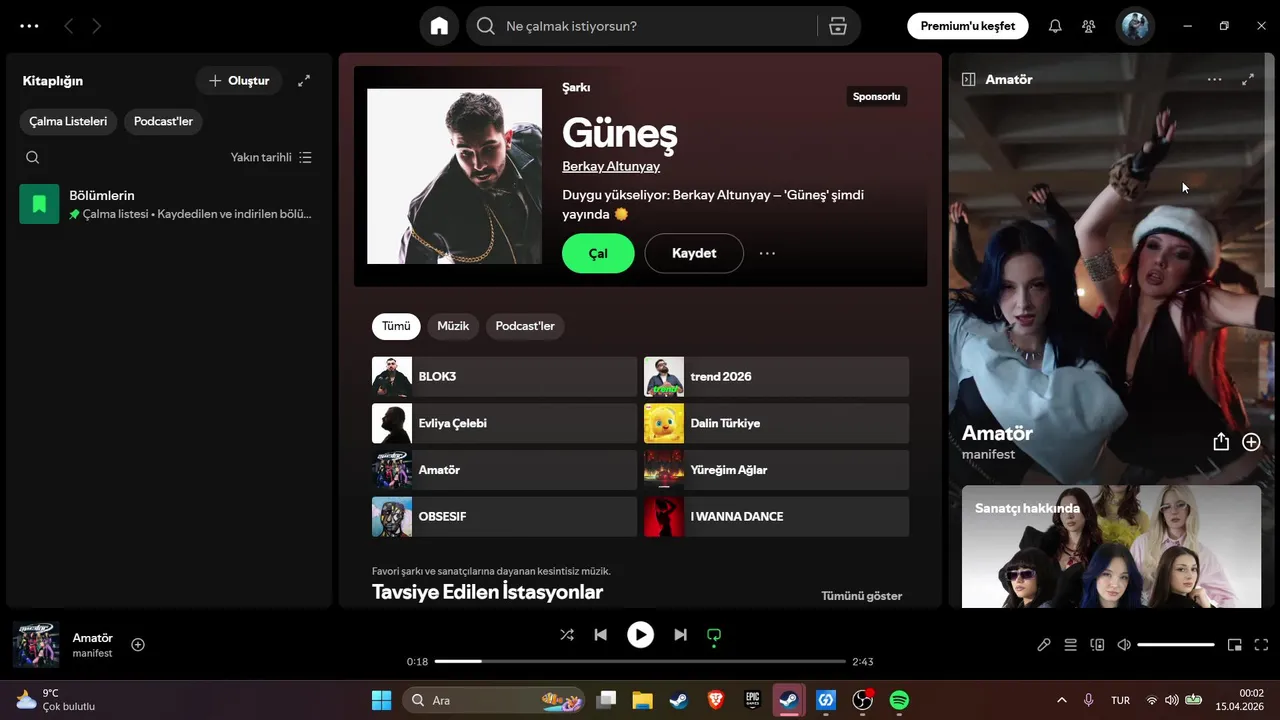The height and width of the screenshot is (720, 1280).
Task: Open the notifications bell
Action: pos(1055,26)
